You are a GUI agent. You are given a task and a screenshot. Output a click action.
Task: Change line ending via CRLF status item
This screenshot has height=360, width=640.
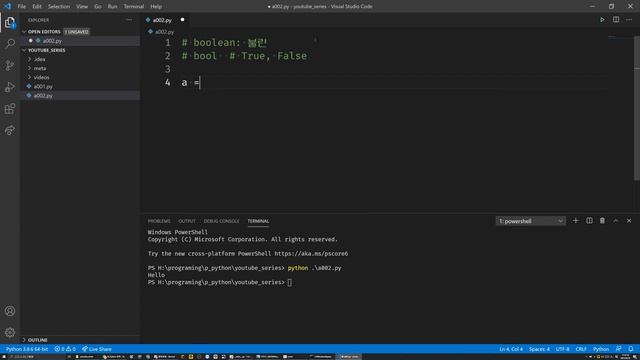pos(581,349)
